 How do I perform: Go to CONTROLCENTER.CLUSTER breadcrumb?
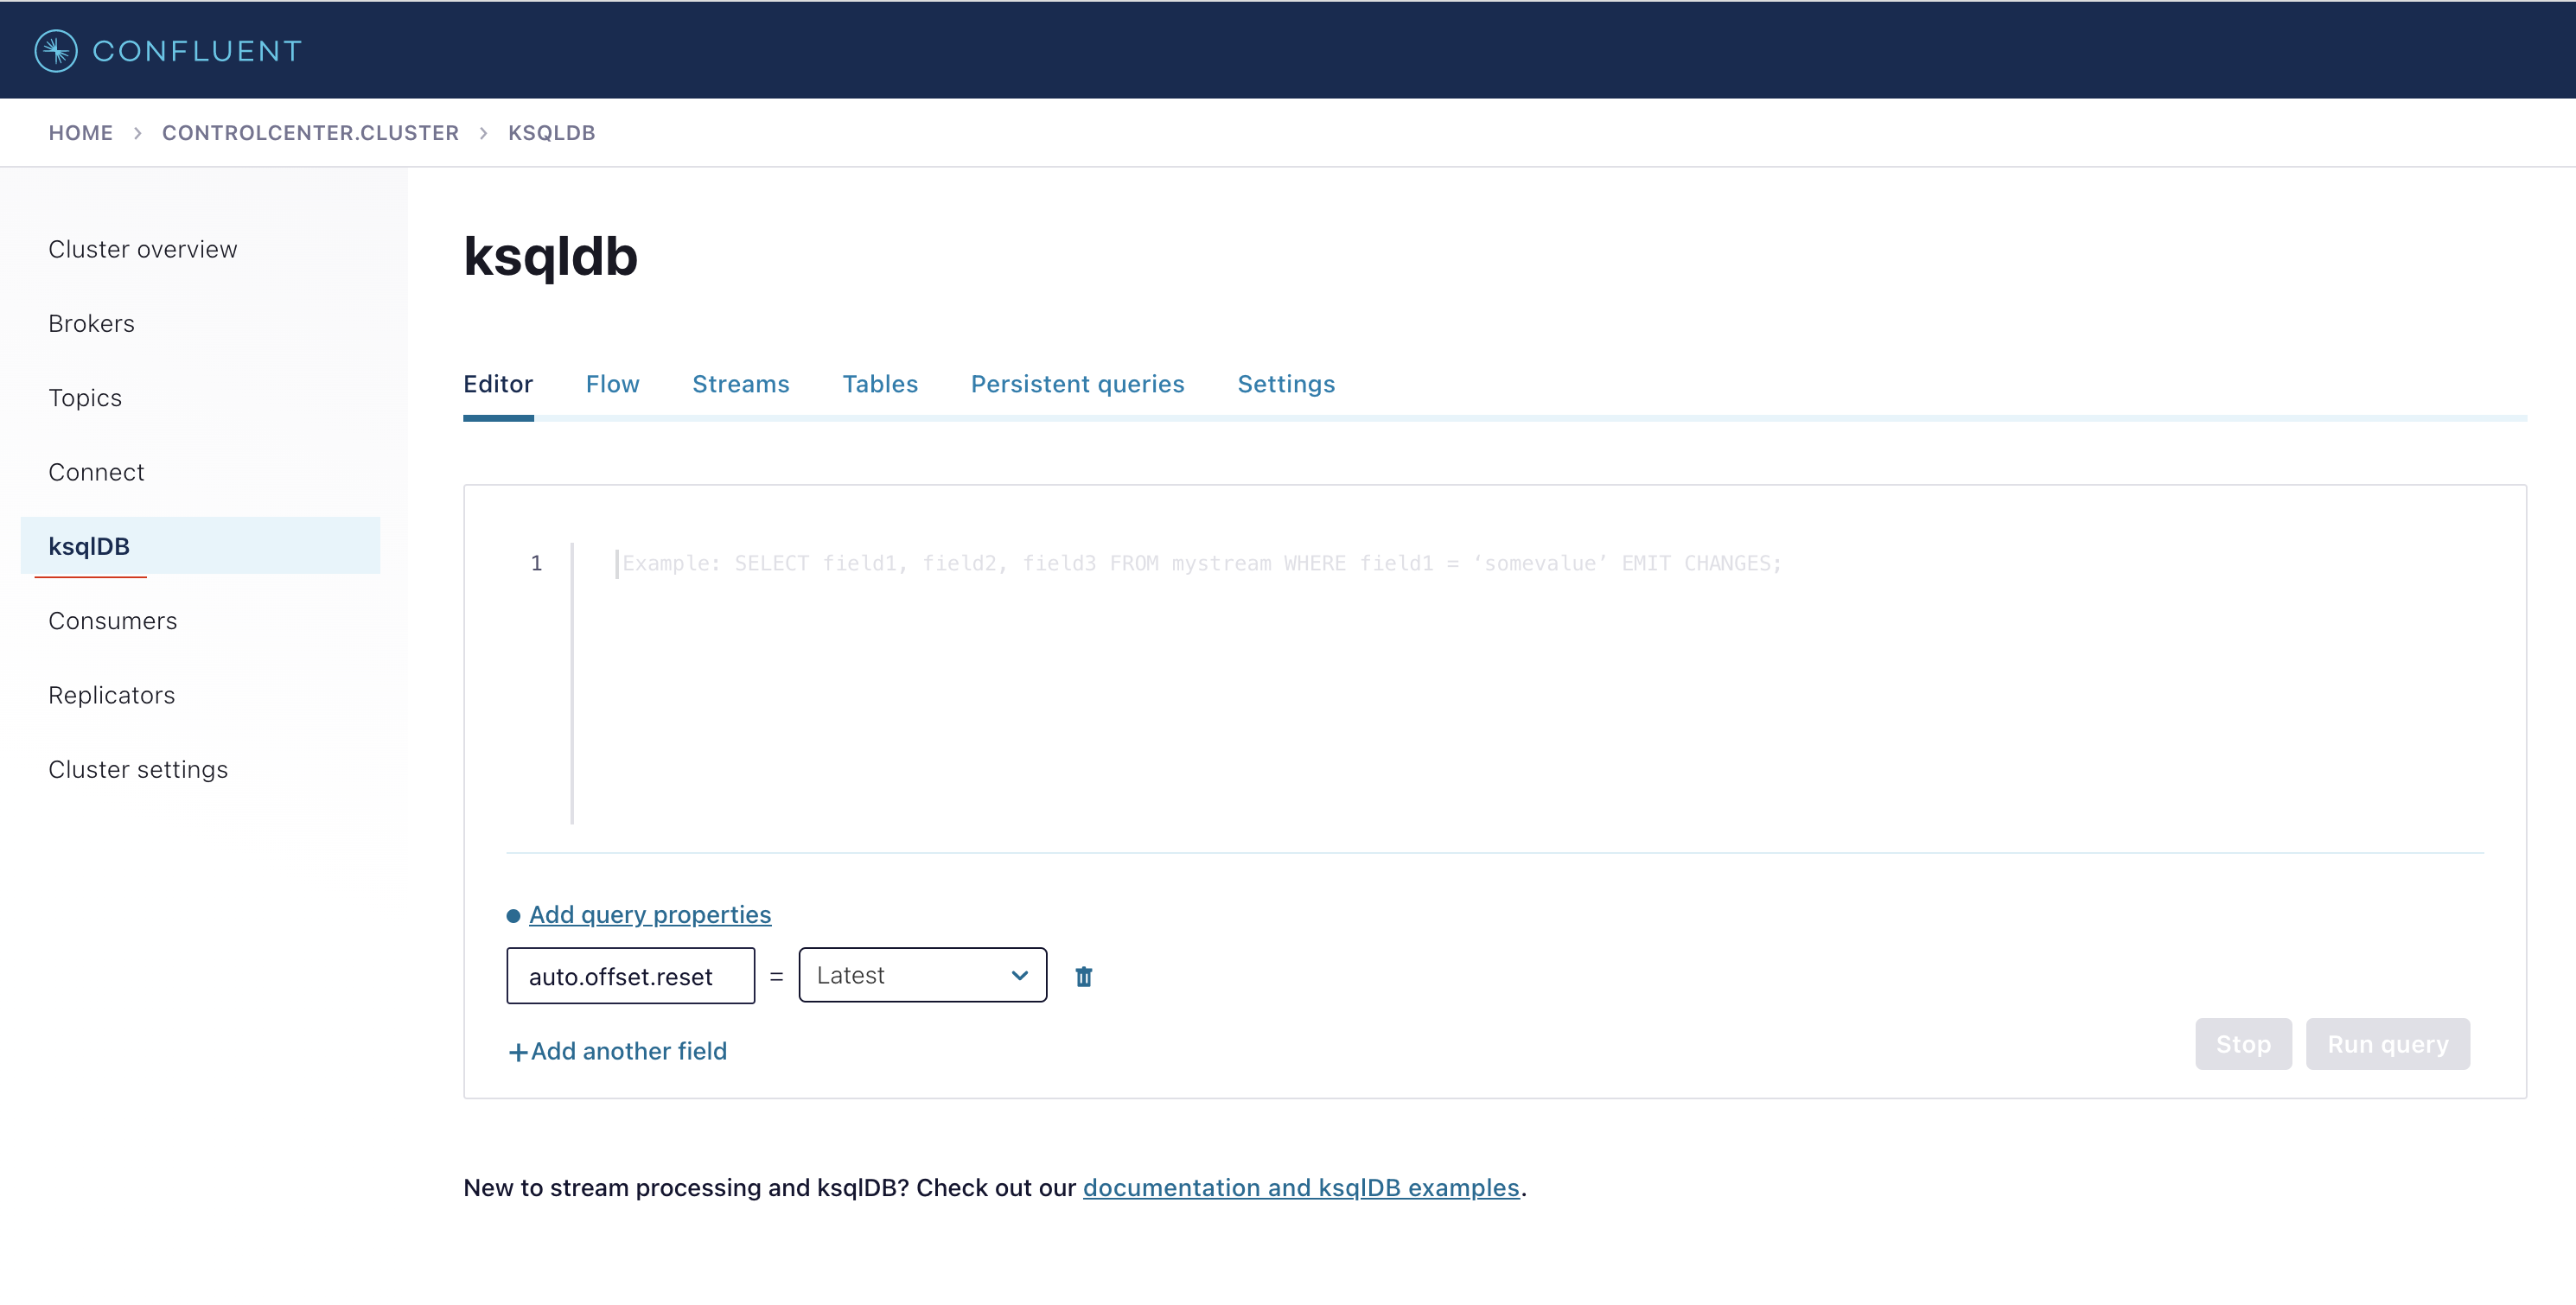coord(310,133)
